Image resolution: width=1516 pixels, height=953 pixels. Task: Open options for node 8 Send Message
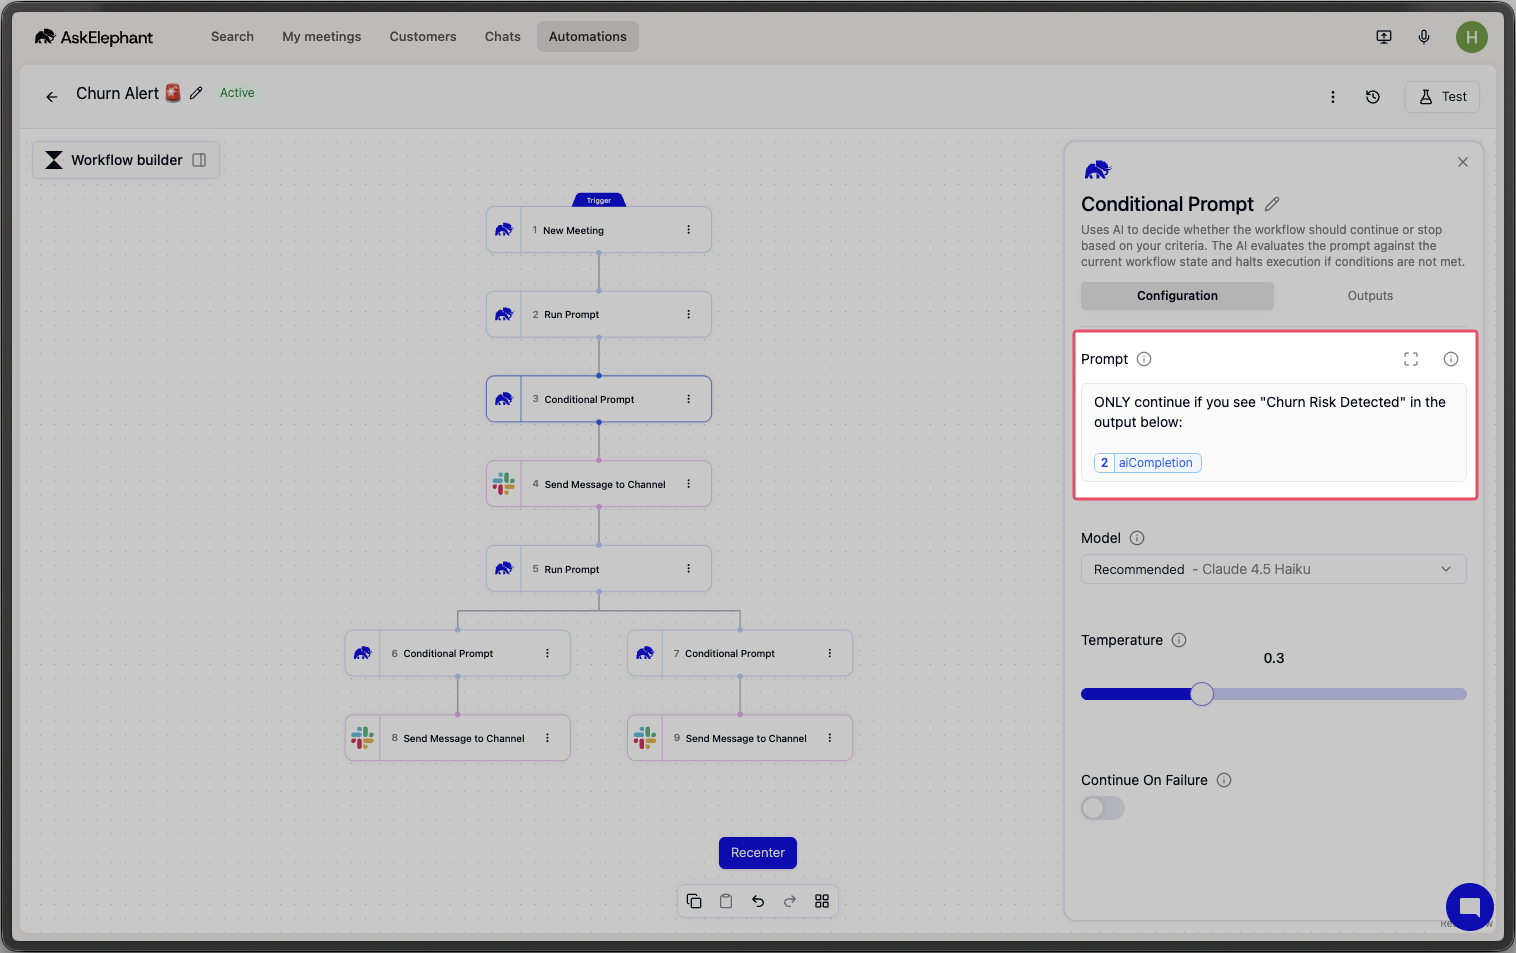(547, 738)
